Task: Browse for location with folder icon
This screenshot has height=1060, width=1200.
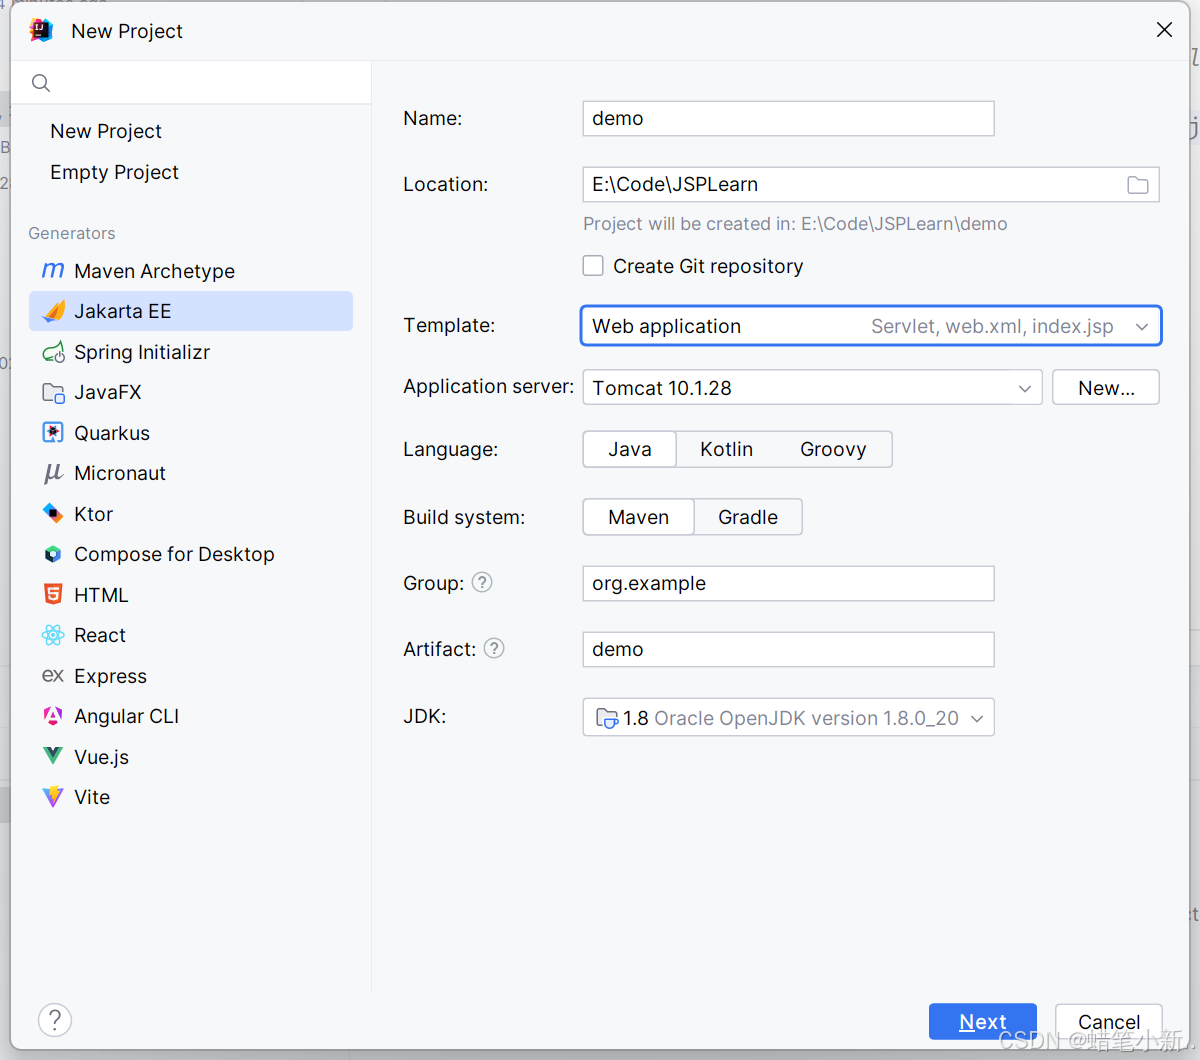Action: 1138,185
